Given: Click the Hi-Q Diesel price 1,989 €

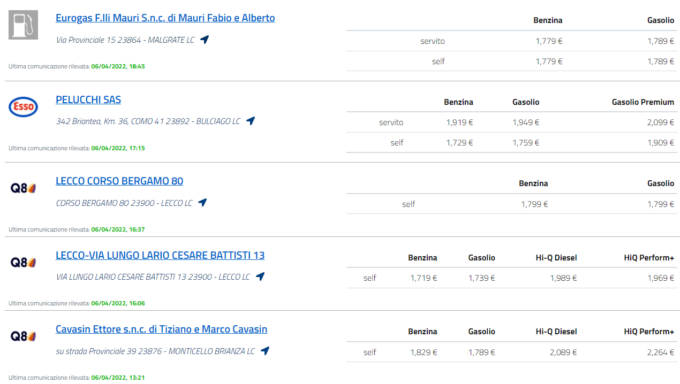Looking at the screenshot, I should (563, 278).
